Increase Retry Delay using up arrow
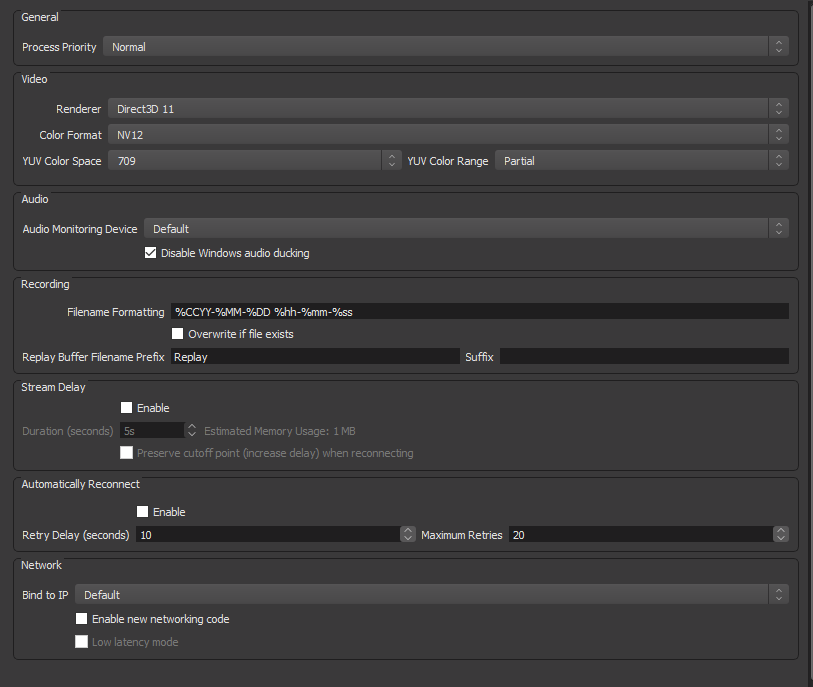Viewport: 813px width, 687px height. [408, 530]
